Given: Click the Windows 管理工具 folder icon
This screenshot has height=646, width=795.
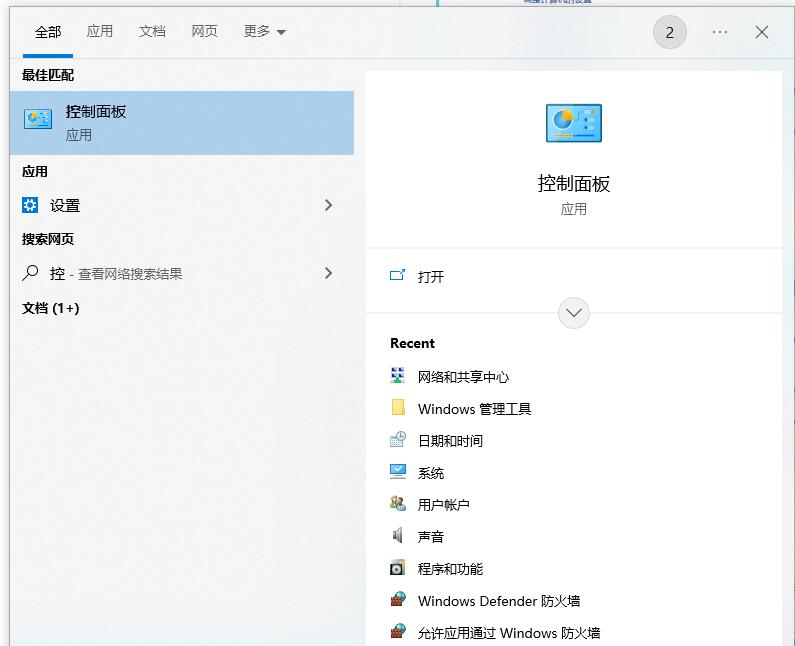Looking at the screenshot, I should click(398, 407).
